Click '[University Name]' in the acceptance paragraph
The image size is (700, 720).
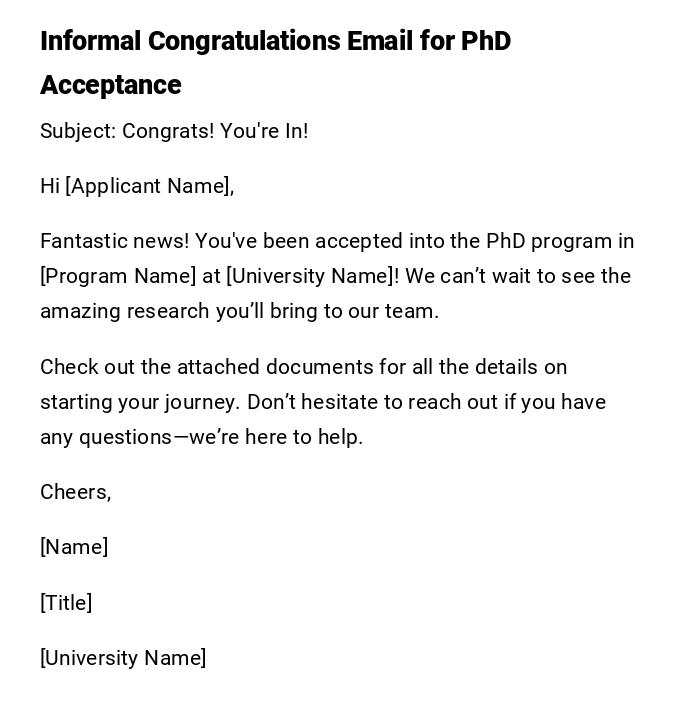pyautogui.click(x=312, y=276)
